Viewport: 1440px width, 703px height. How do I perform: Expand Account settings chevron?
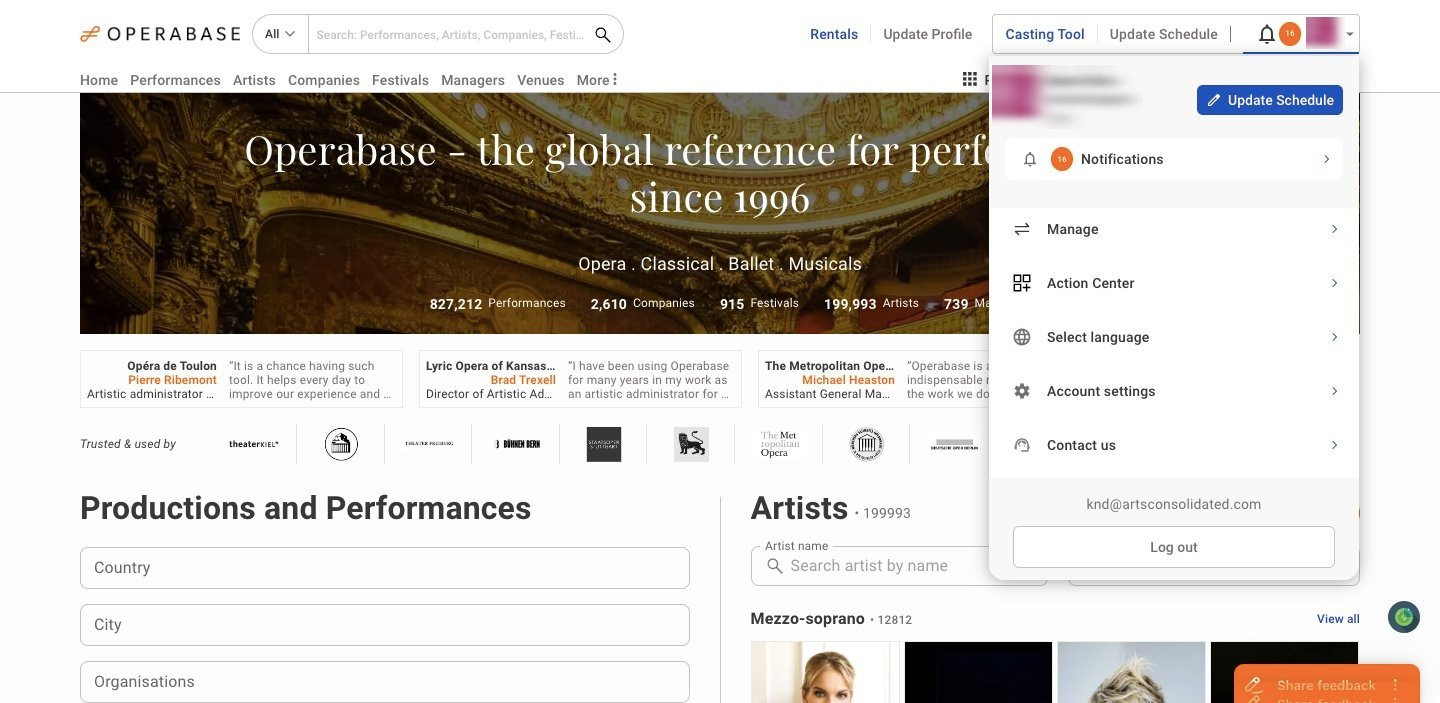[x=1334, y=391]
